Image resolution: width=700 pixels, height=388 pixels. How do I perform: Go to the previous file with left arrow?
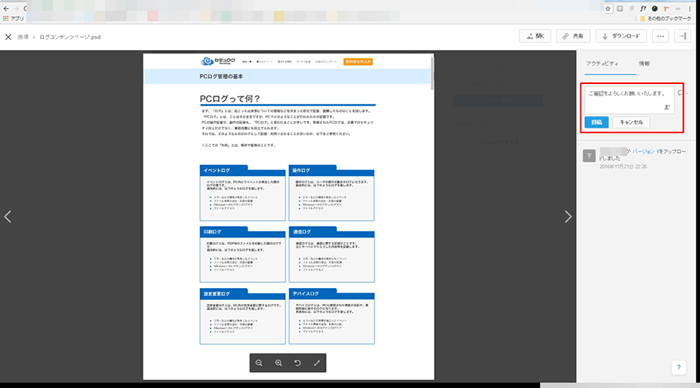coord(8,217)
